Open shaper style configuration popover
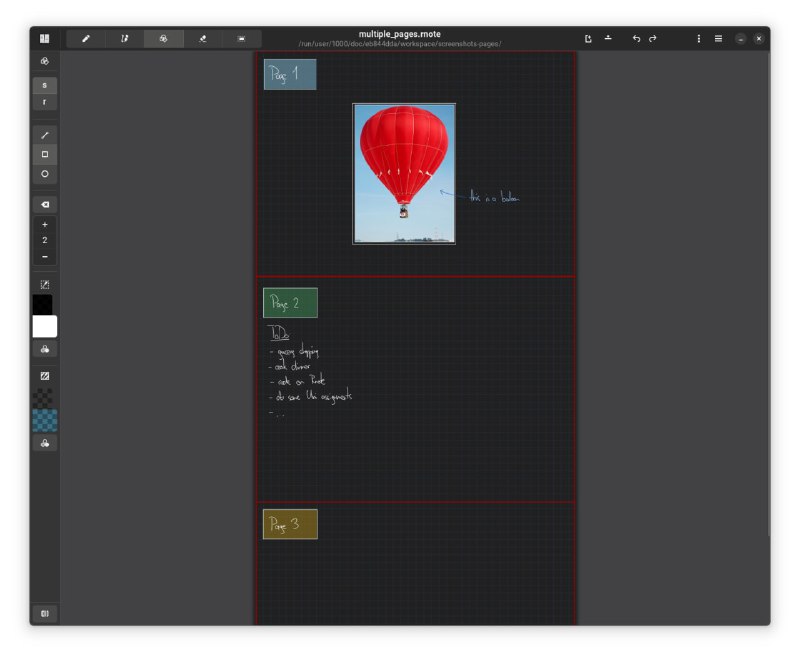The height and width of the screenshot is (658, 800). click(x=45, y=61)
